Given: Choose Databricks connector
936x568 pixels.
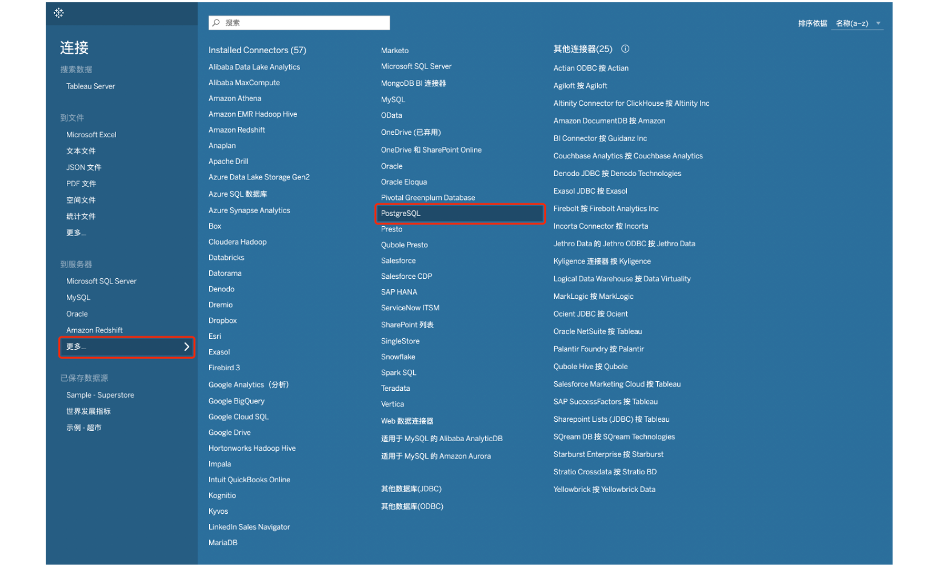Looking at the screenshot, I should (226, 257).
